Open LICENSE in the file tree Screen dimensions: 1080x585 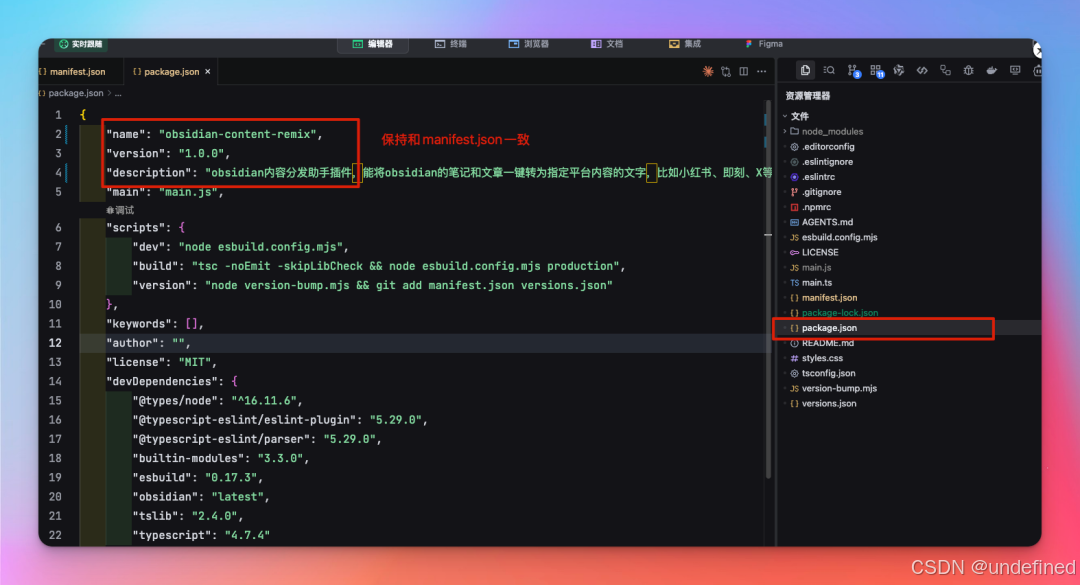tap(820, 253)
